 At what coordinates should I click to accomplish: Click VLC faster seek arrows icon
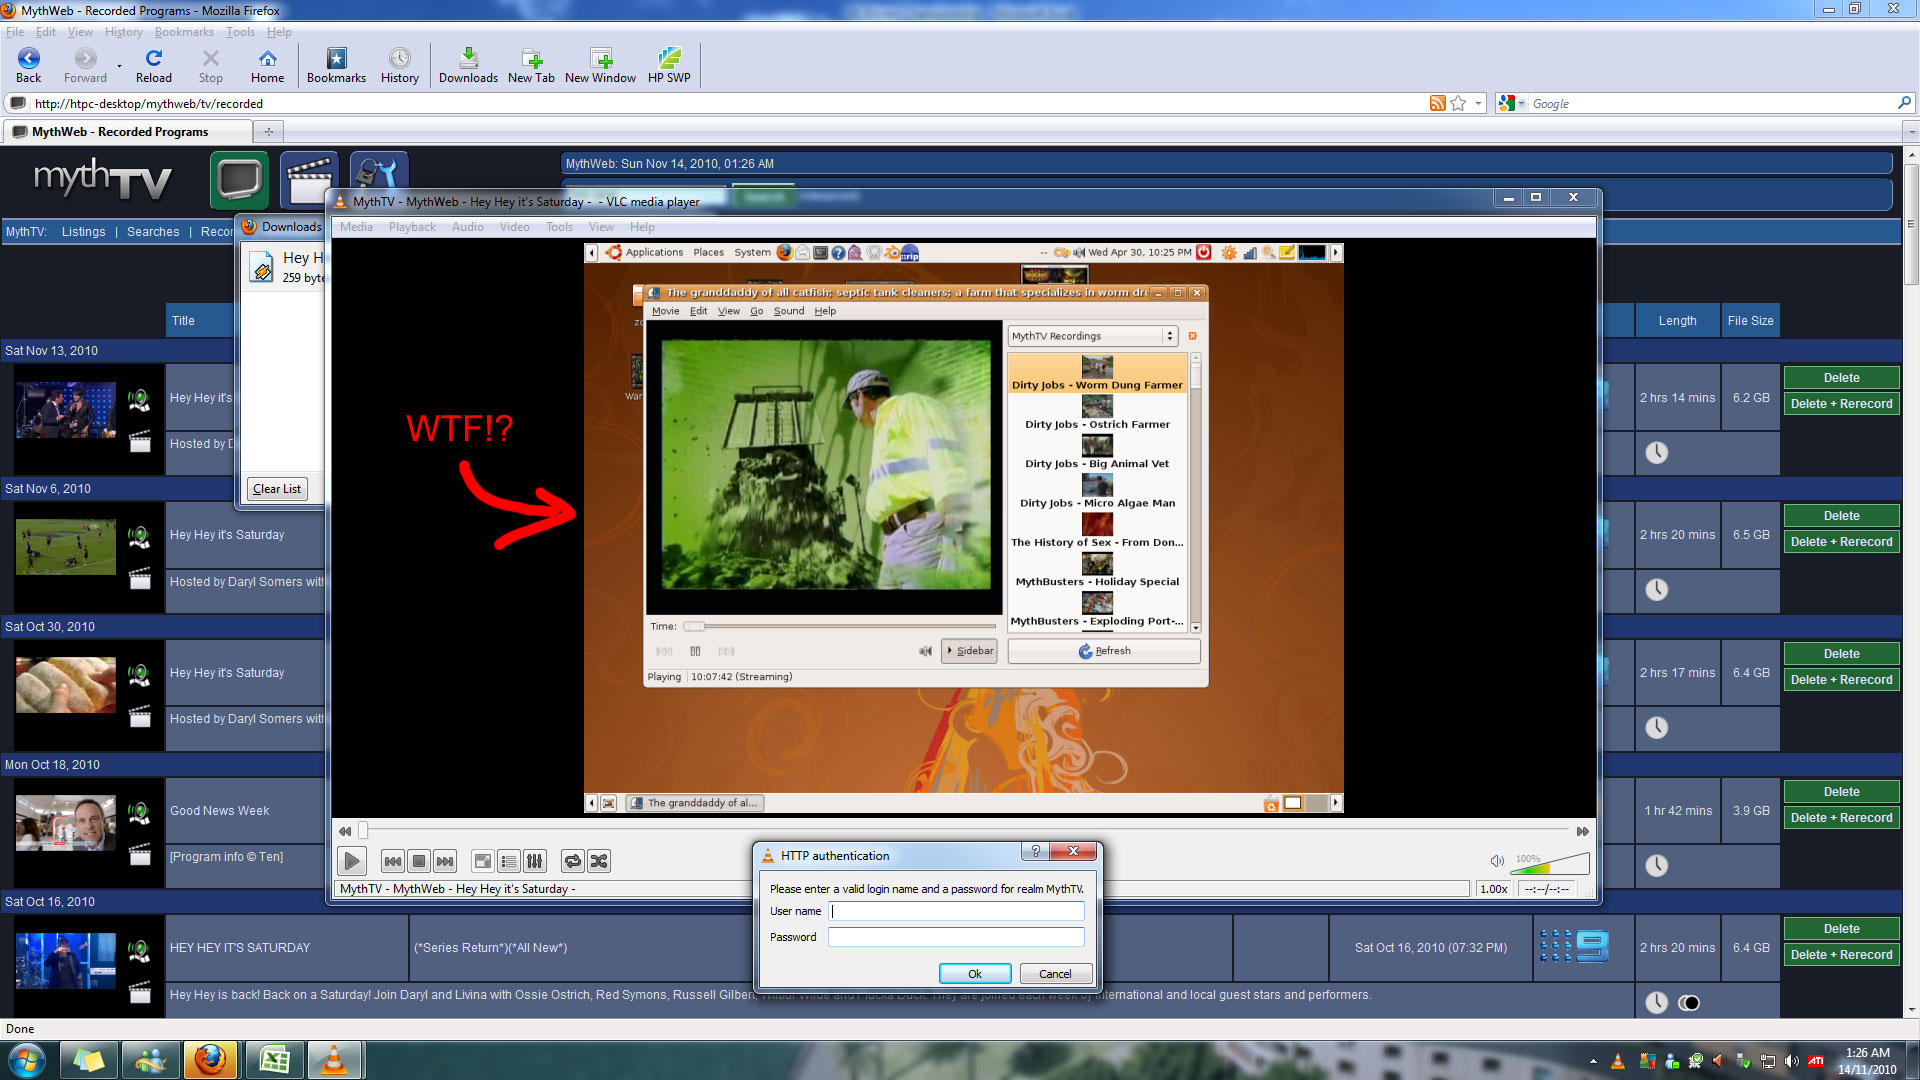point(1582,831)
